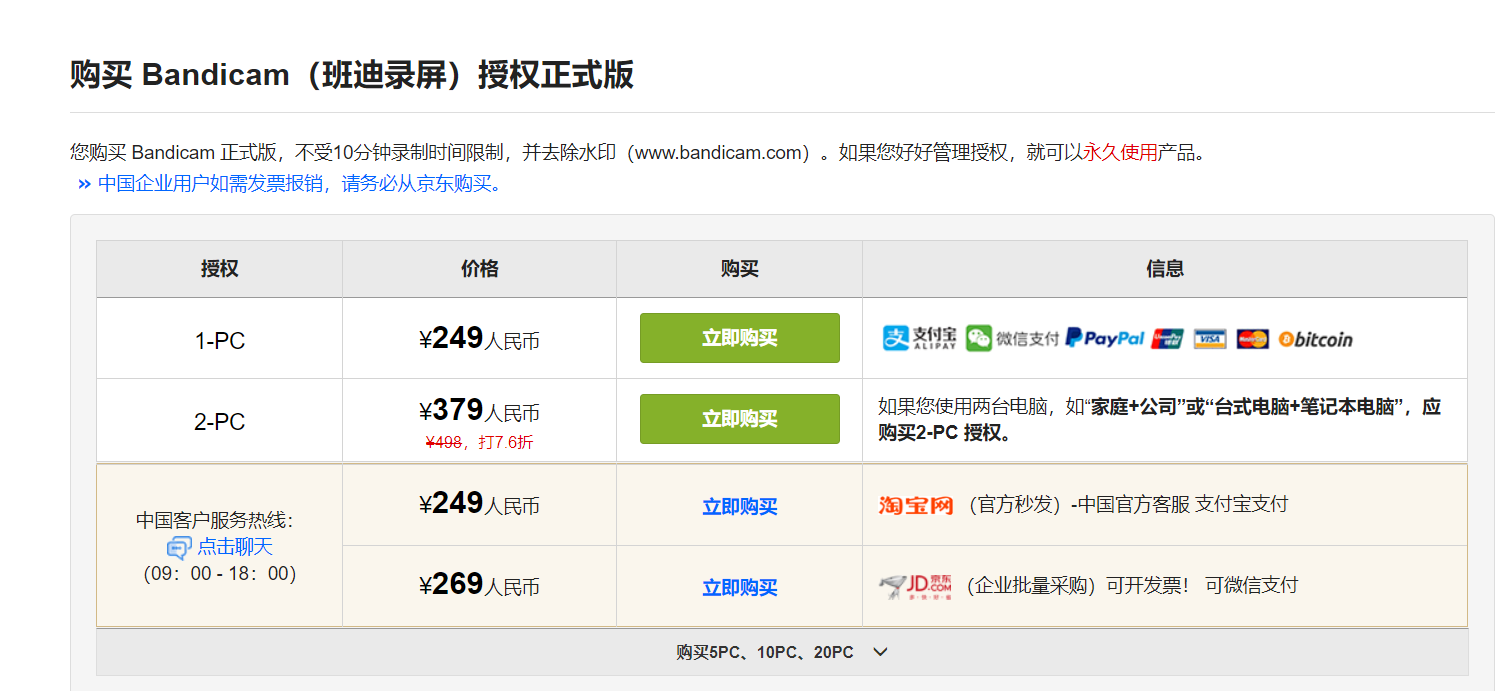Click the 价格 column header

480,269
